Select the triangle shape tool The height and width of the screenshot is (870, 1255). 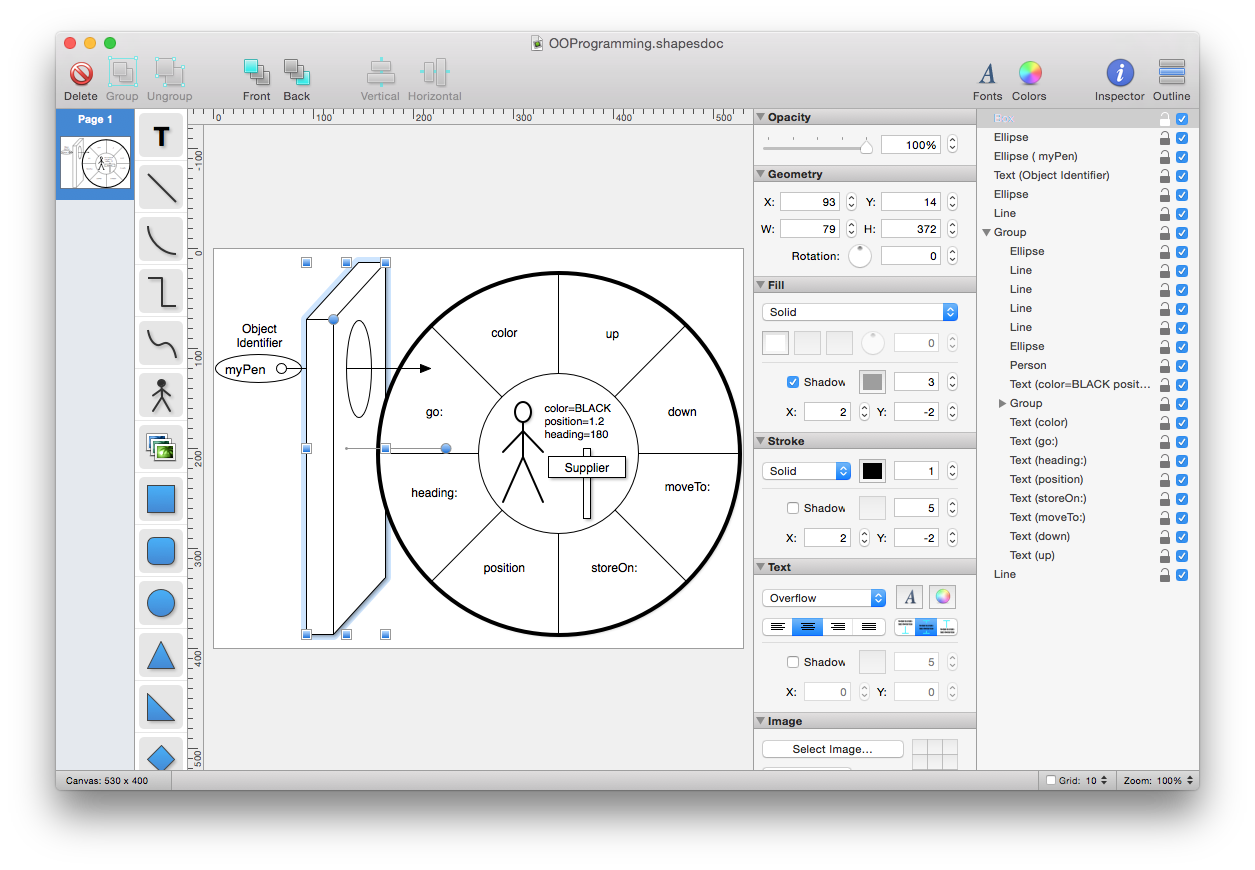[x=160, y=655]
